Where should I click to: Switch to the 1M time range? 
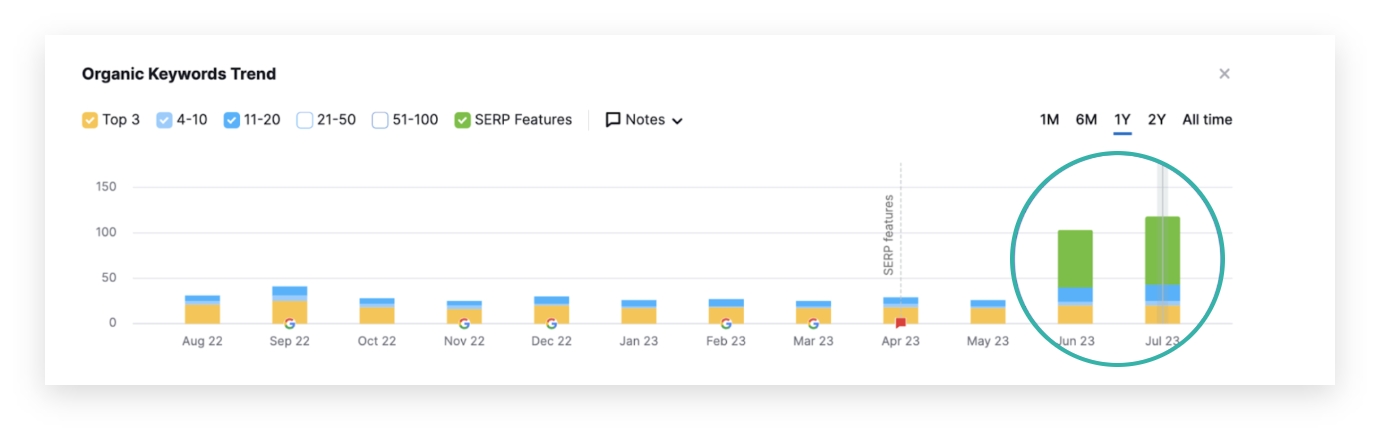(1049, 120)
